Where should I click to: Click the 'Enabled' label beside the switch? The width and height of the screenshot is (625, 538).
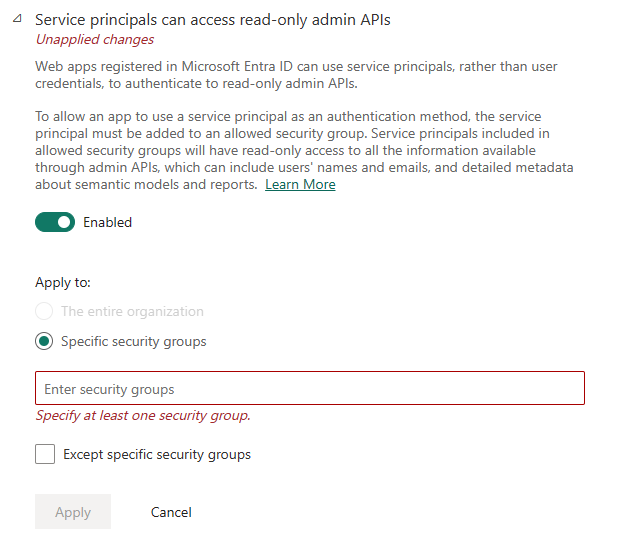pyautogui.click(x=107, y=222)
